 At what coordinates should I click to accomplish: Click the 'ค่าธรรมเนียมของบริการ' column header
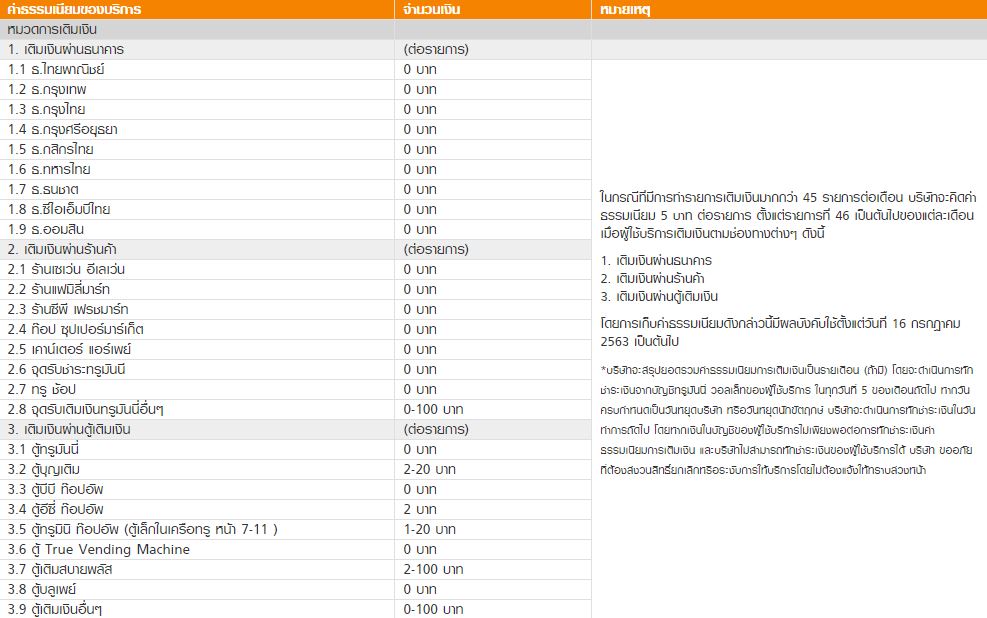(74, 10)
